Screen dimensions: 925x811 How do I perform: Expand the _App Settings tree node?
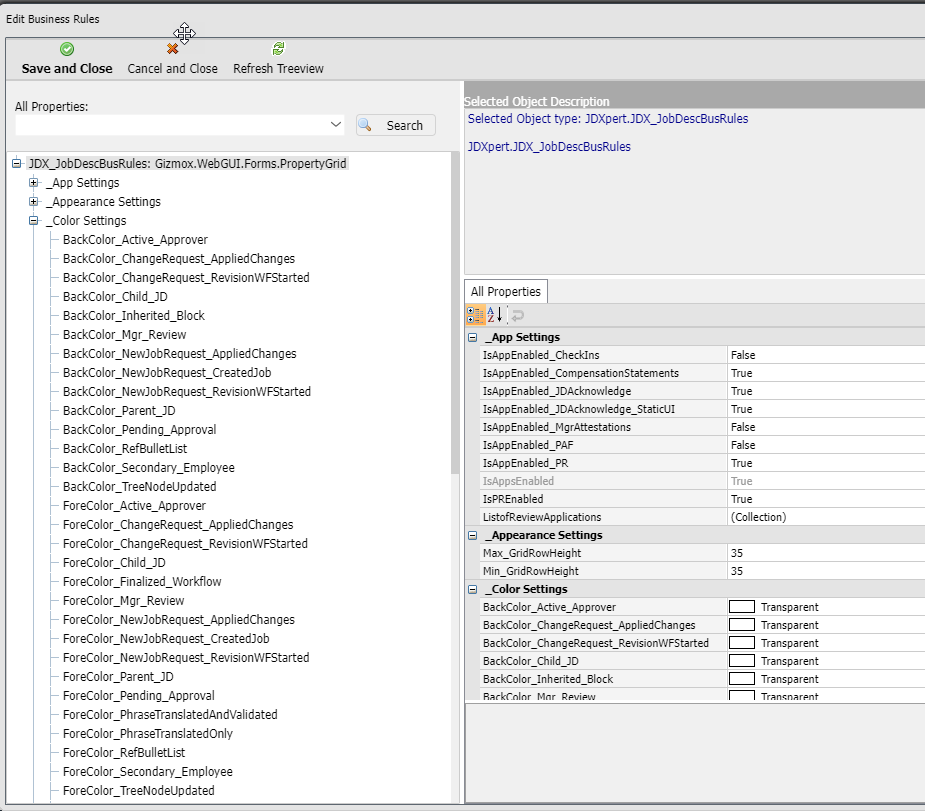(34, 183)
